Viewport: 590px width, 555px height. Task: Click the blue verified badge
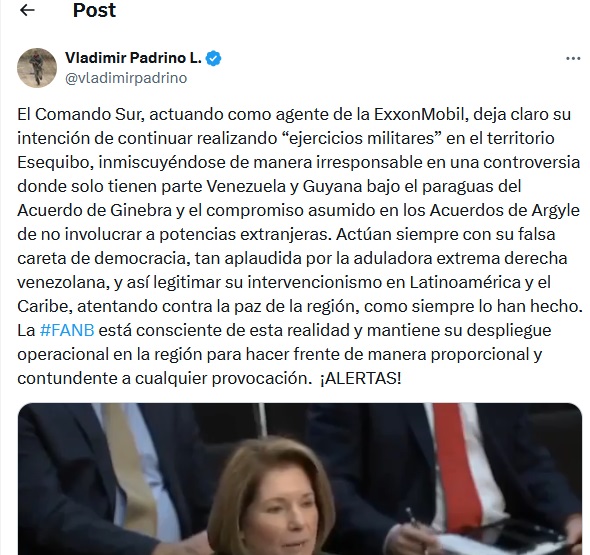(x=214, y=59)
